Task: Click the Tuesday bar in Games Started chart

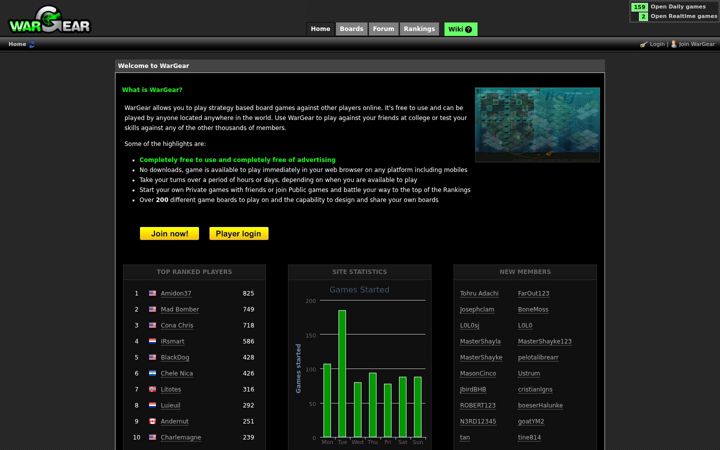Action: [342, 374]
